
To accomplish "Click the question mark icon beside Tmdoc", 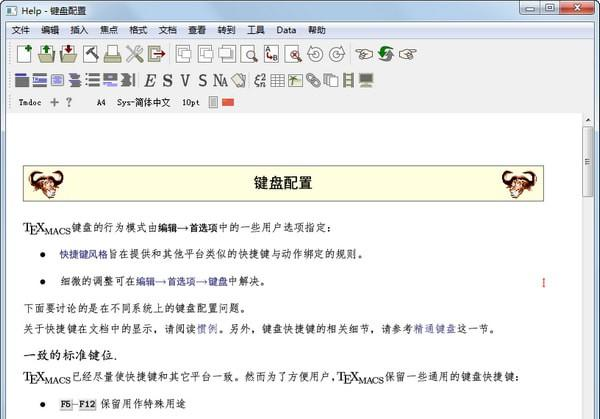I will (x=68, y=102).
